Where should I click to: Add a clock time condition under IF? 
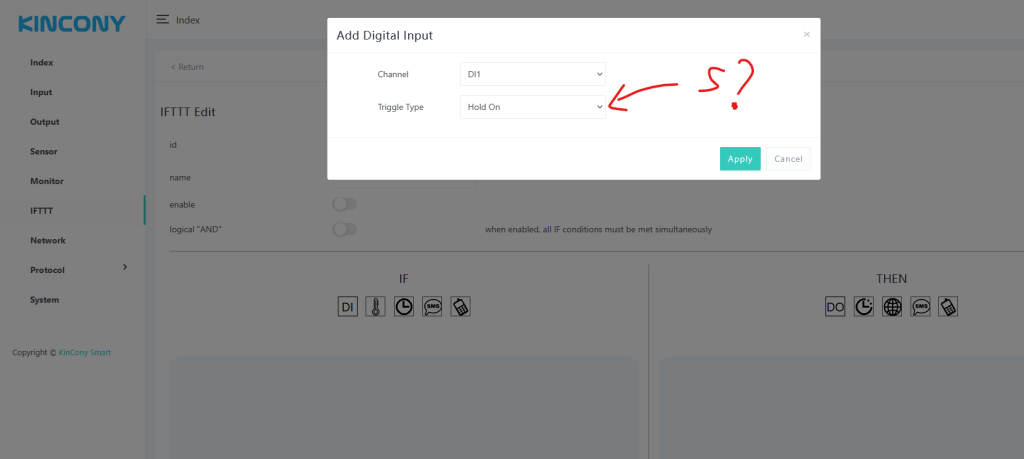point(404,307)
